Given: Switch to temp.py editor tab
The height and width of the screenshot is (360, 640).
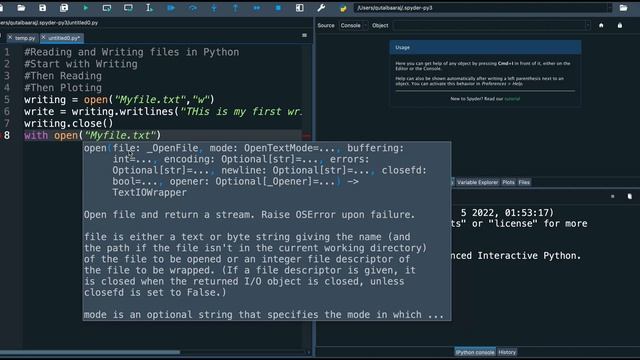Looking at the screenshot, I should coord(25,38).
